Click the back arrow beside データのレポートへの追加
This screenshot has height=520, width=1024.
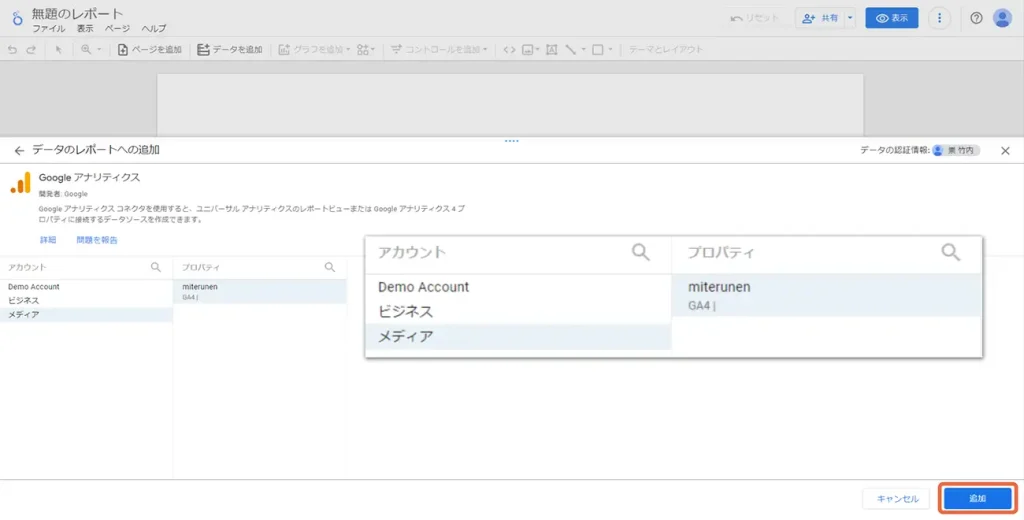tap(19, 151)
